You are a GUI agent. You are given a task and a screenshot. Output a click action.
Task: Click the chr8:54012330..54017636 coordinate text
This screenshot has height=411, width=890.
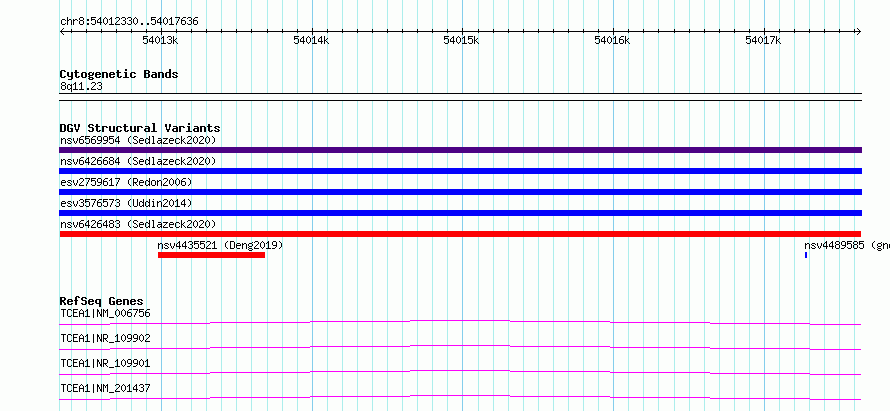(129, 22)
